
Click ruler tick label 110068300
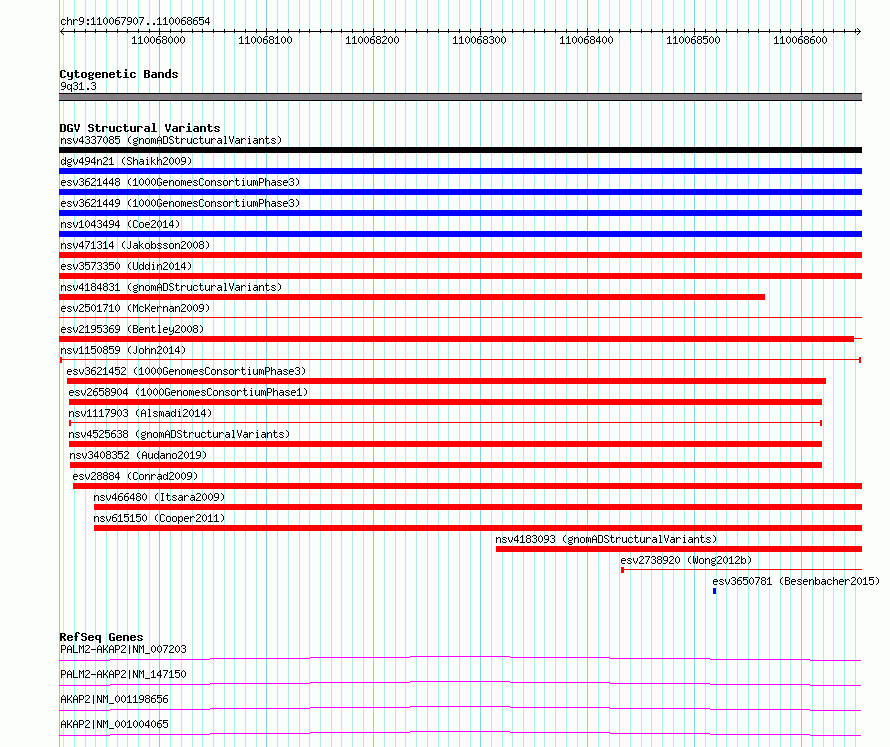pyautogui.click(x=479, y=40)
